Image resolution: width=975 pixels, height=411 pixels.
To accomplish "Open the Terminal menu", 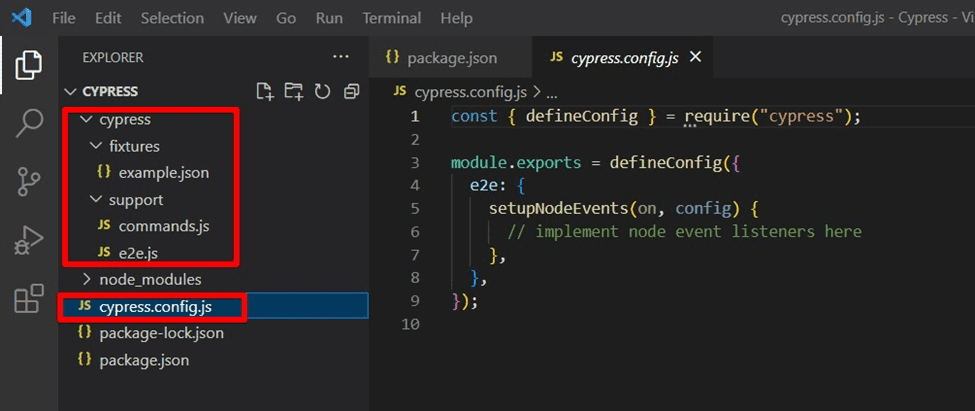I will coord(391,18).
